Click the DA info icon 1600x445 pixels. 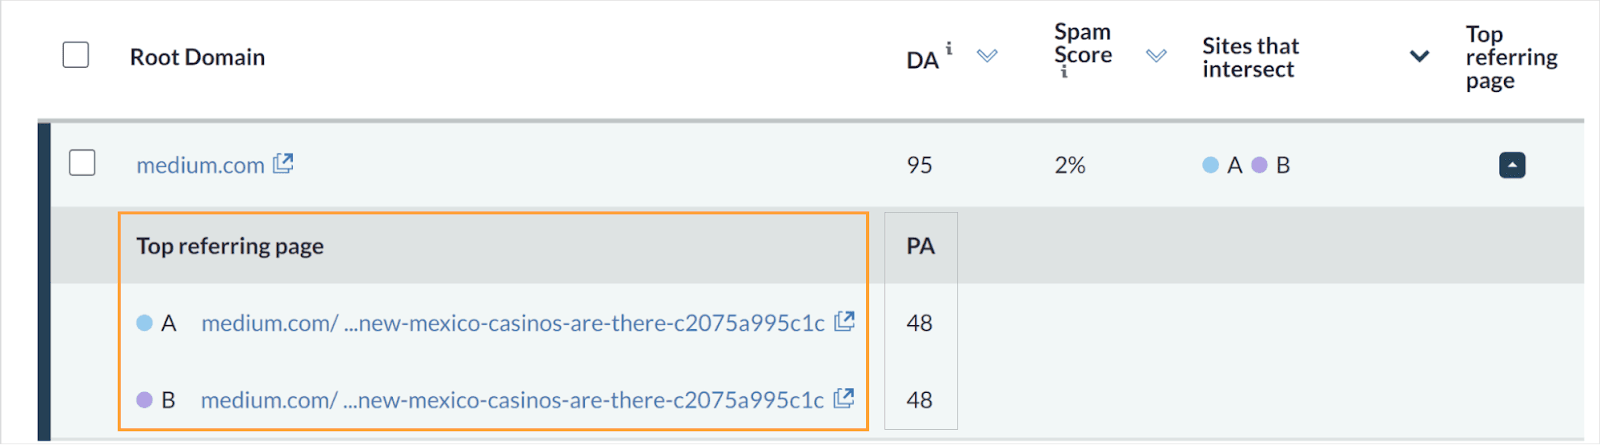[x=949, y=48]
